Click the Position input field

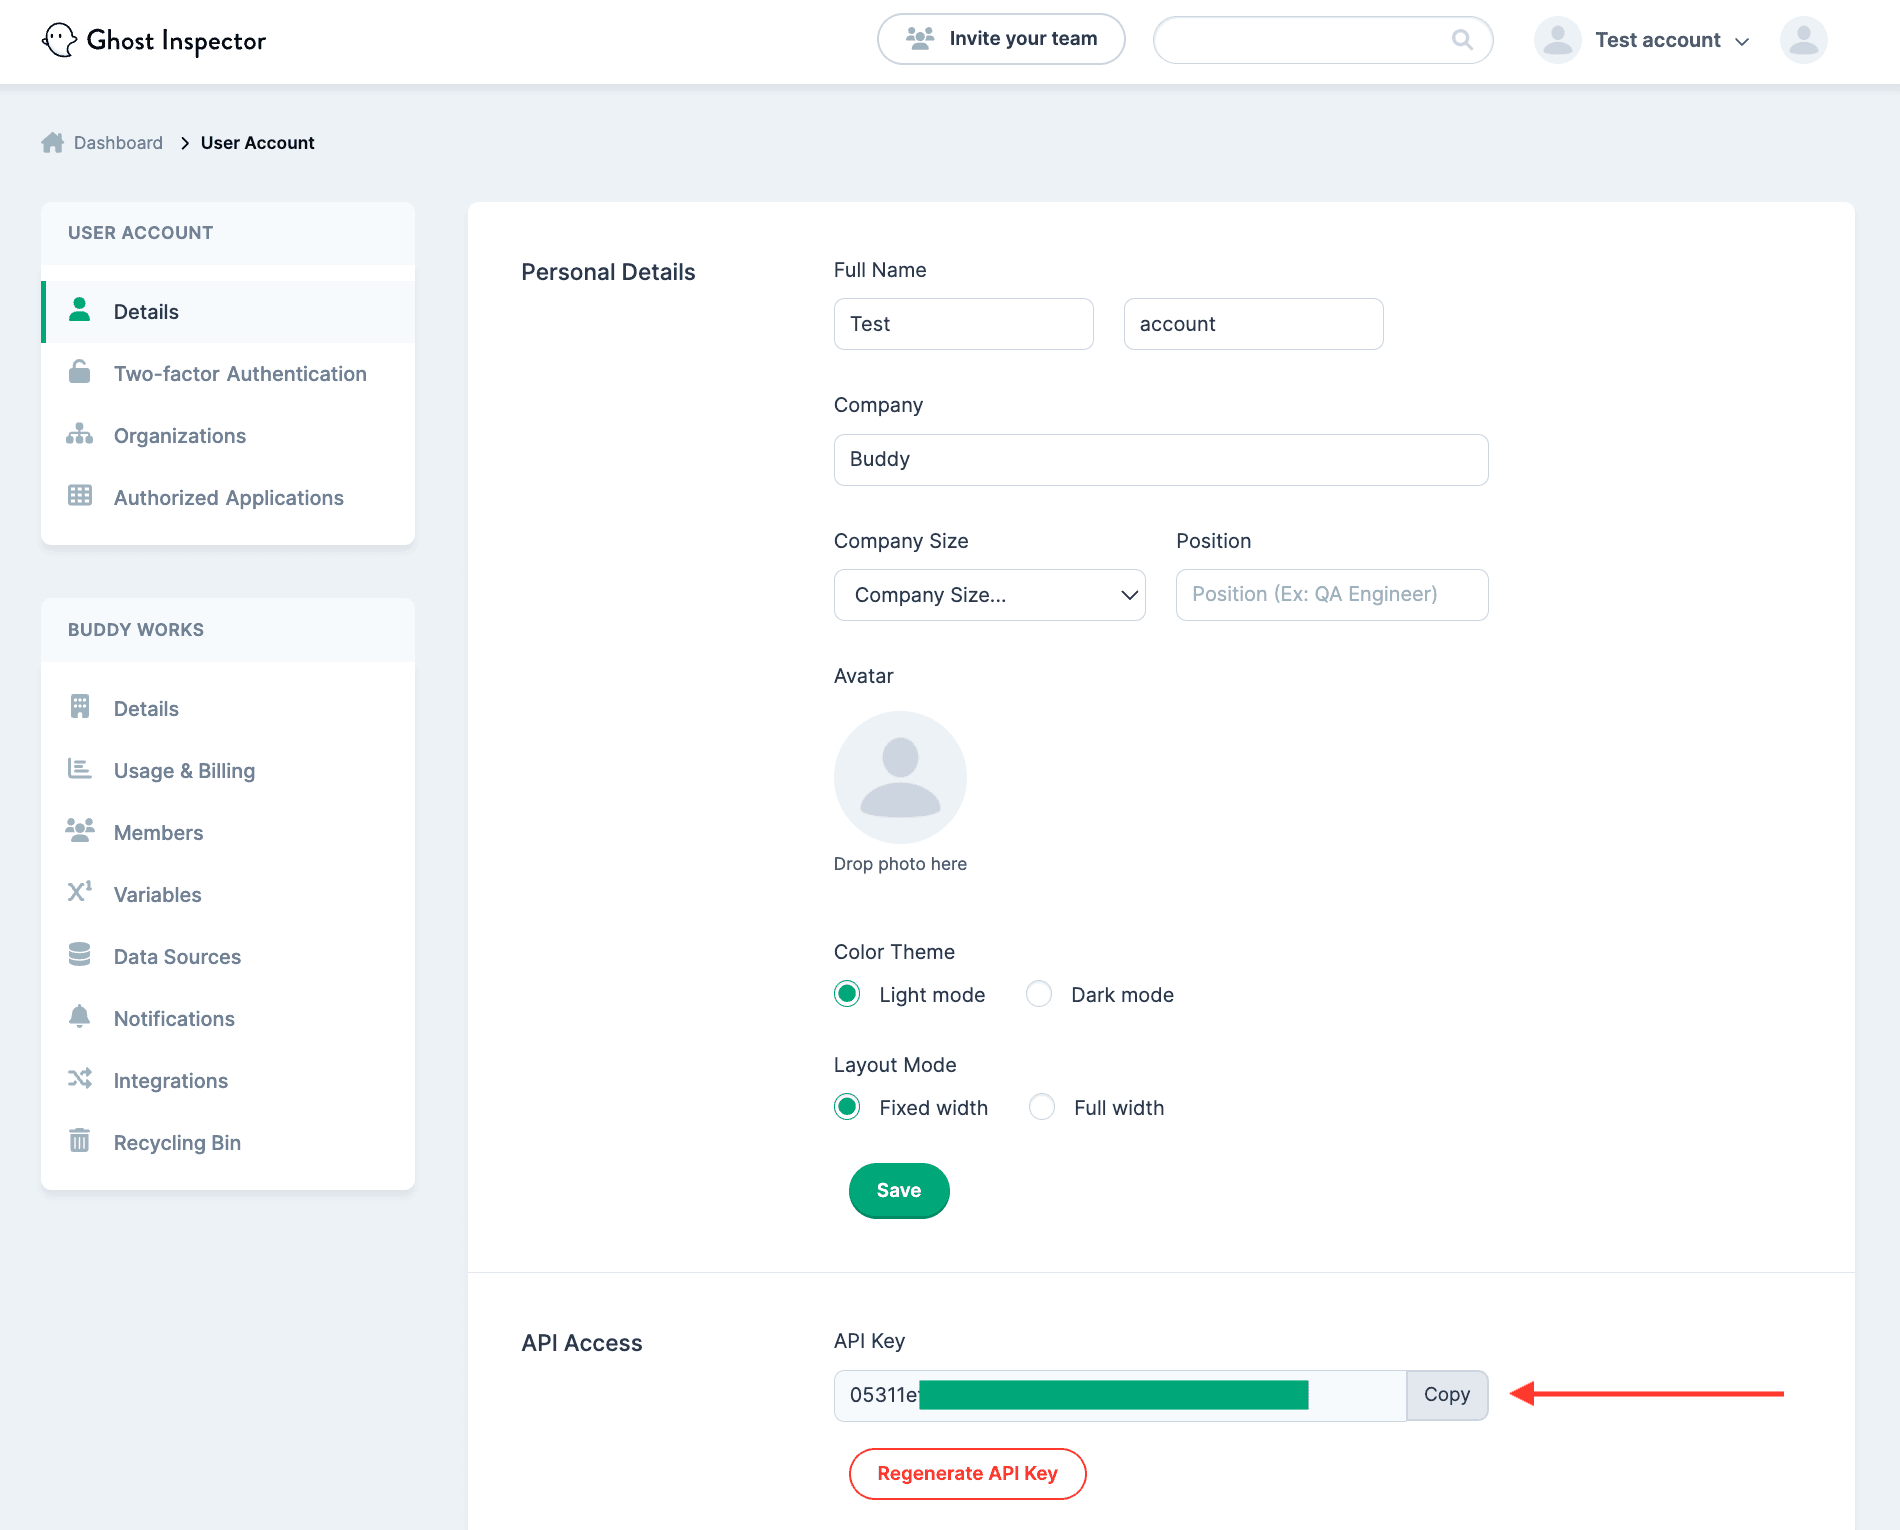click(1332, 595)
